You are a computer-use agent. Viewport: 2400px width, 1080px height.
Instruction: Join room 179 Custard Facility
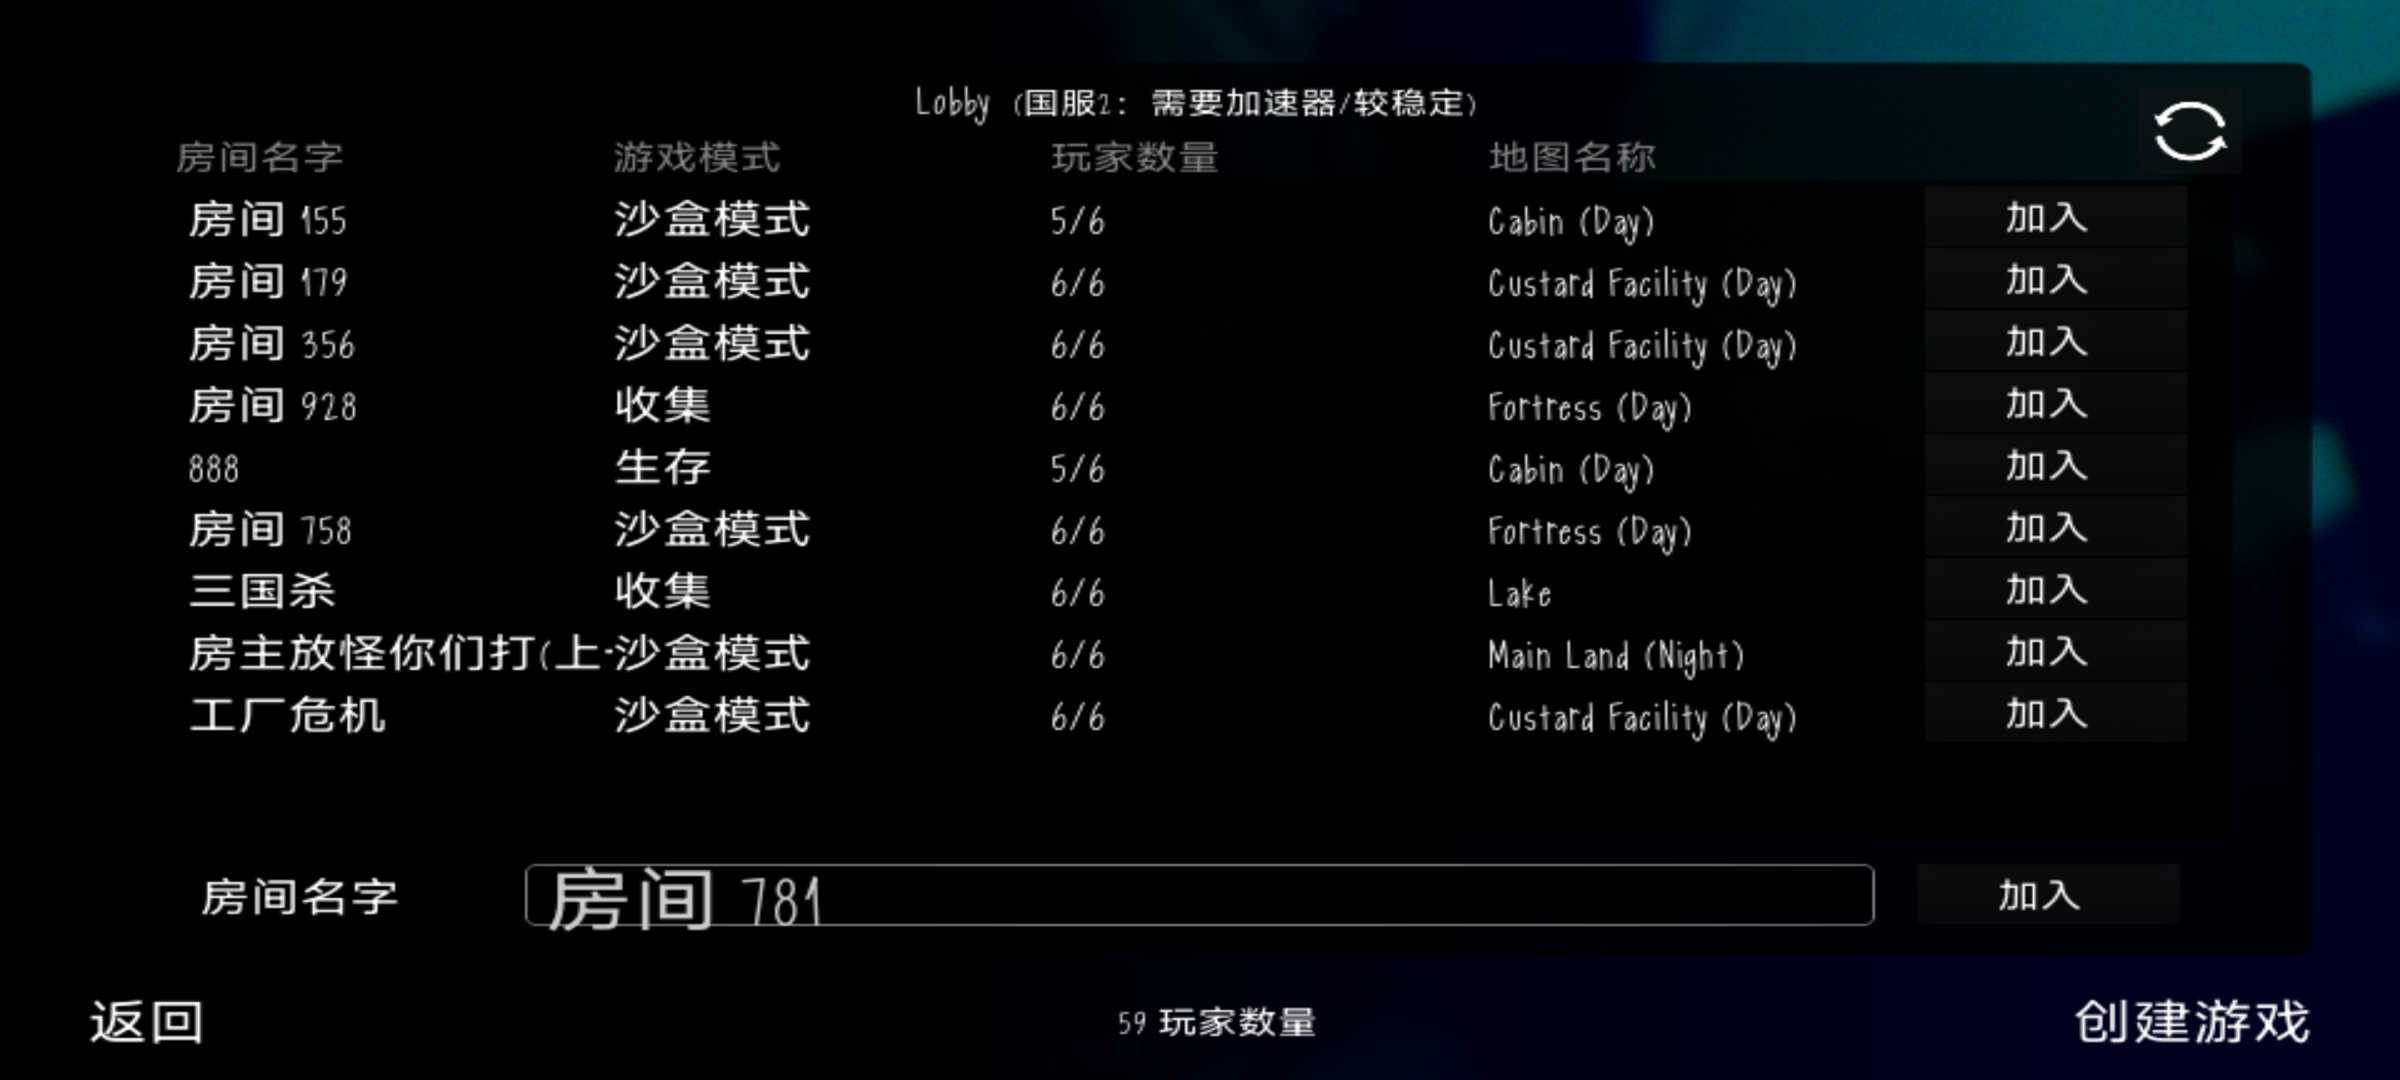point(2043,281)
